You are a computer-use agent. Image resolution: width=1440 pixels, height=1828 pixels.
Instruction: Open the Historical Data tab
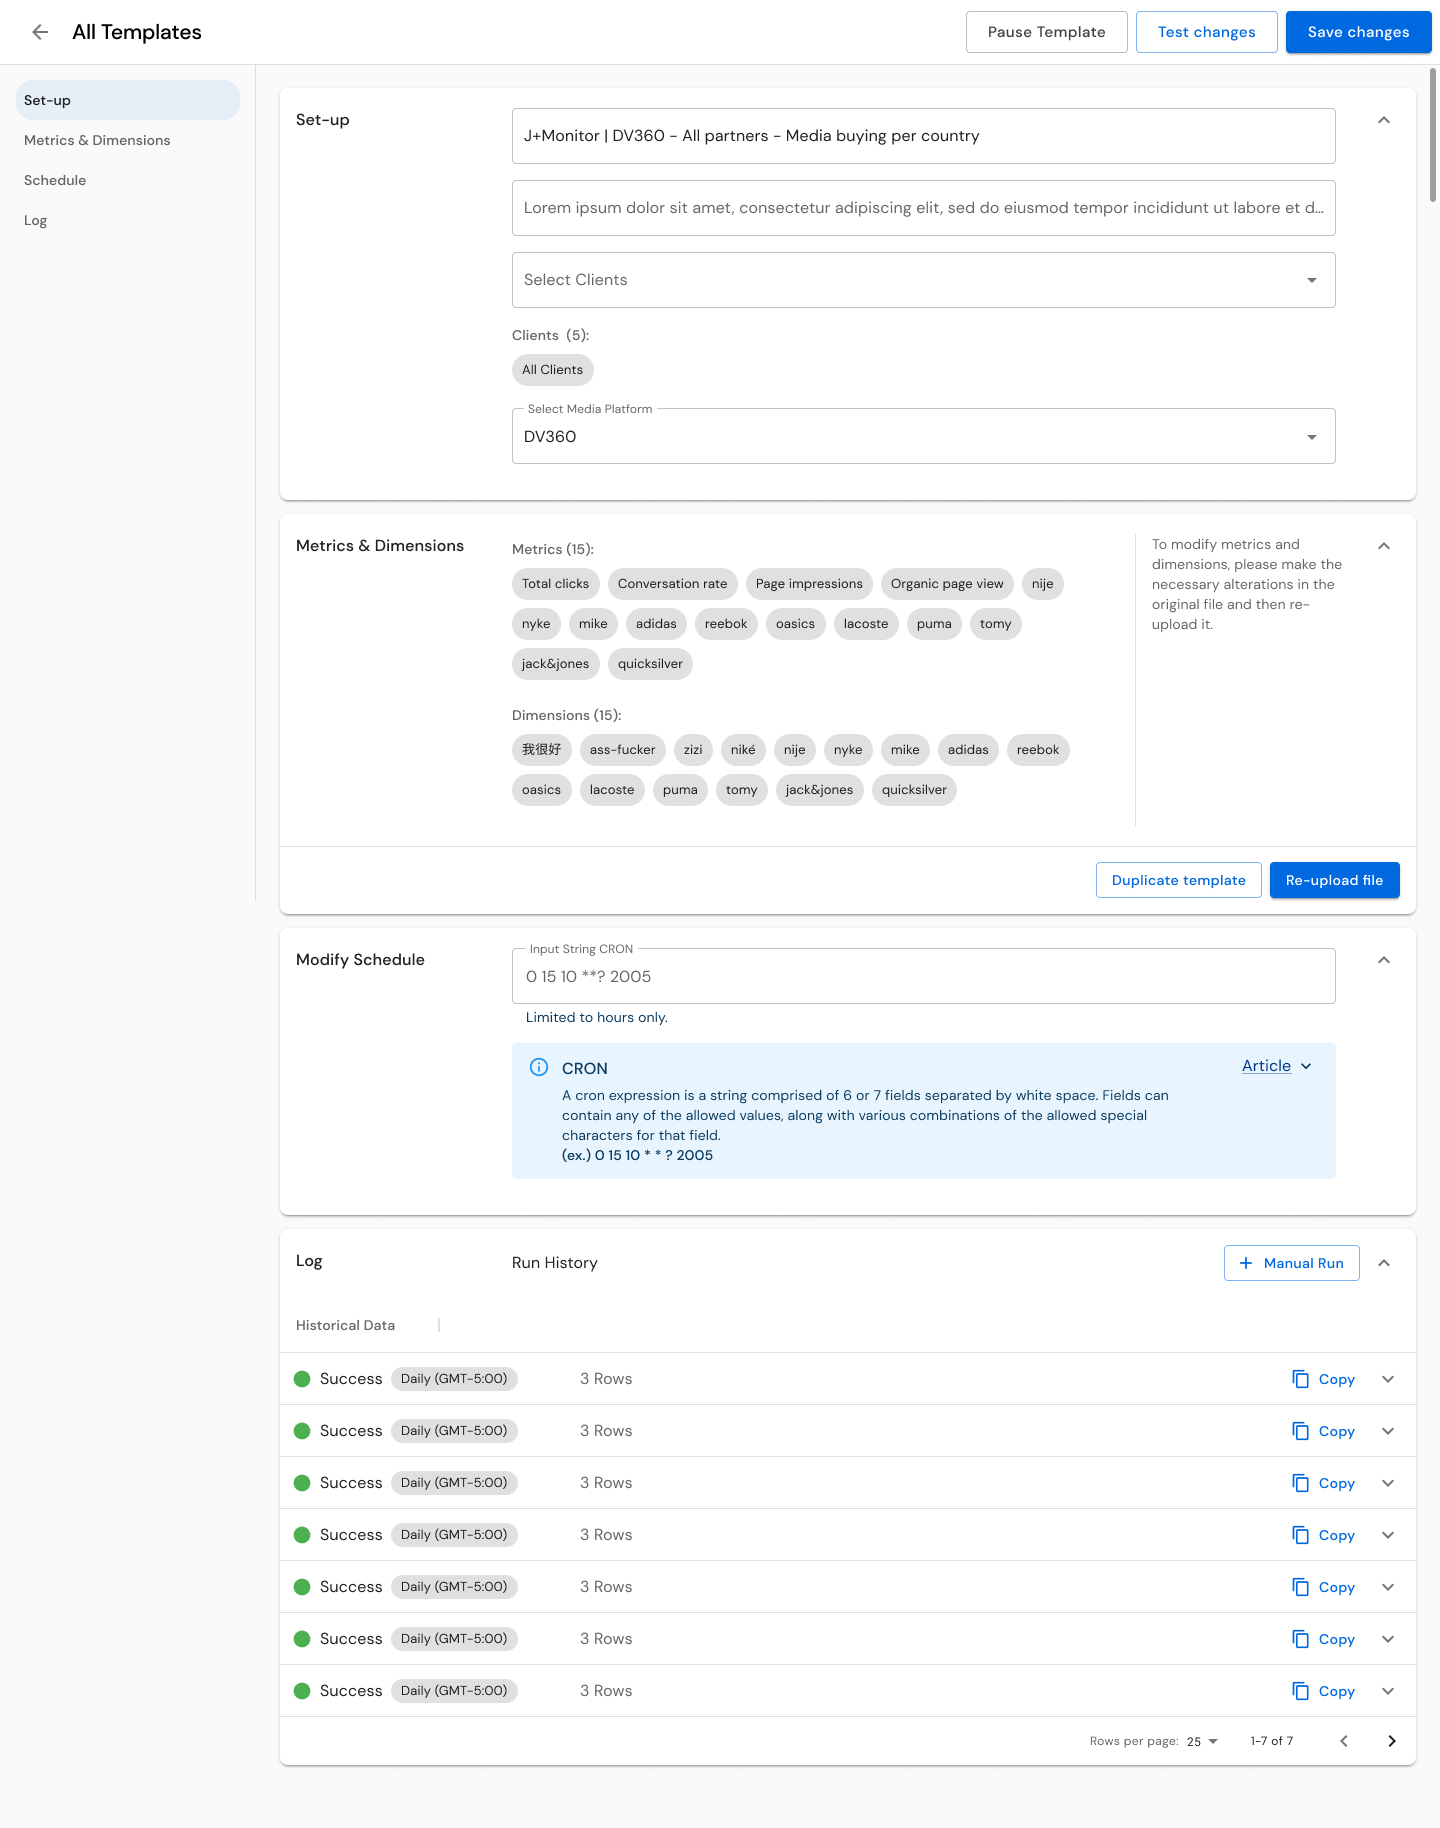[345, 1325]
